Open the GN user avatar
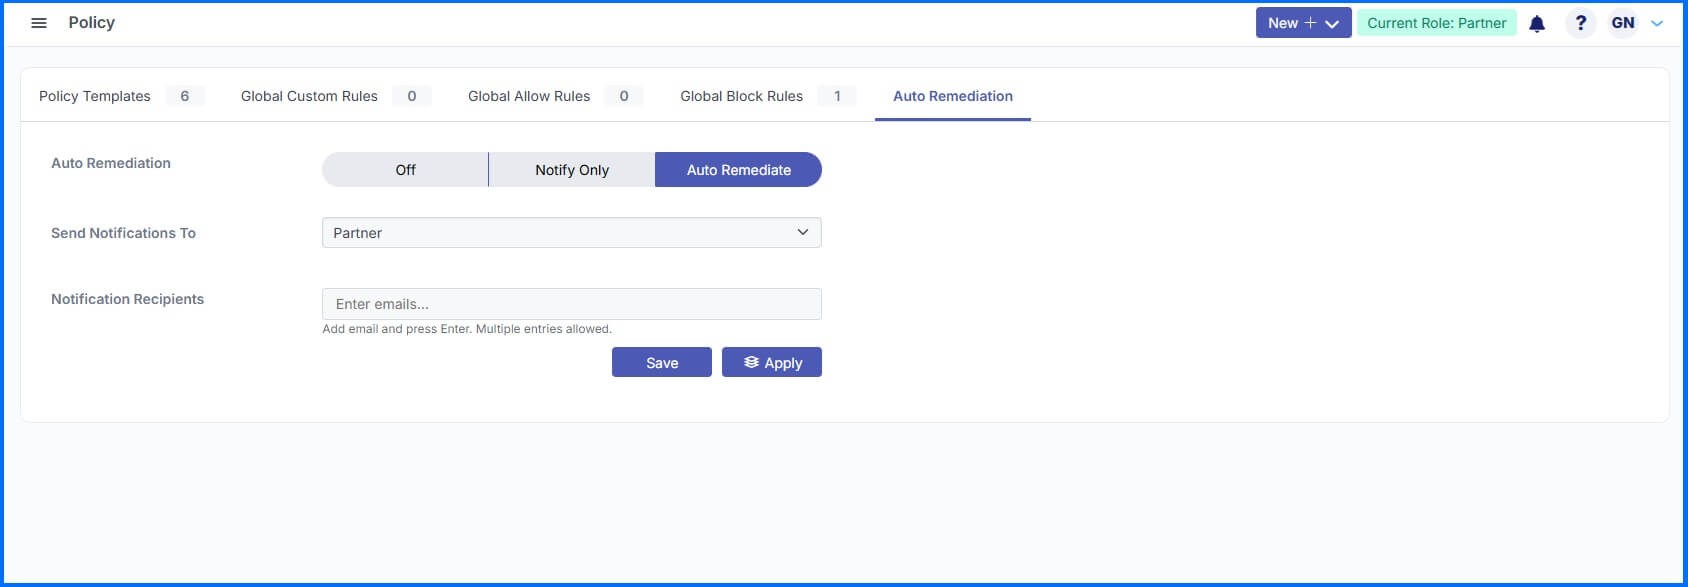The height and width of the screenshot is (587, 1688). click(x=1623, y=23)
